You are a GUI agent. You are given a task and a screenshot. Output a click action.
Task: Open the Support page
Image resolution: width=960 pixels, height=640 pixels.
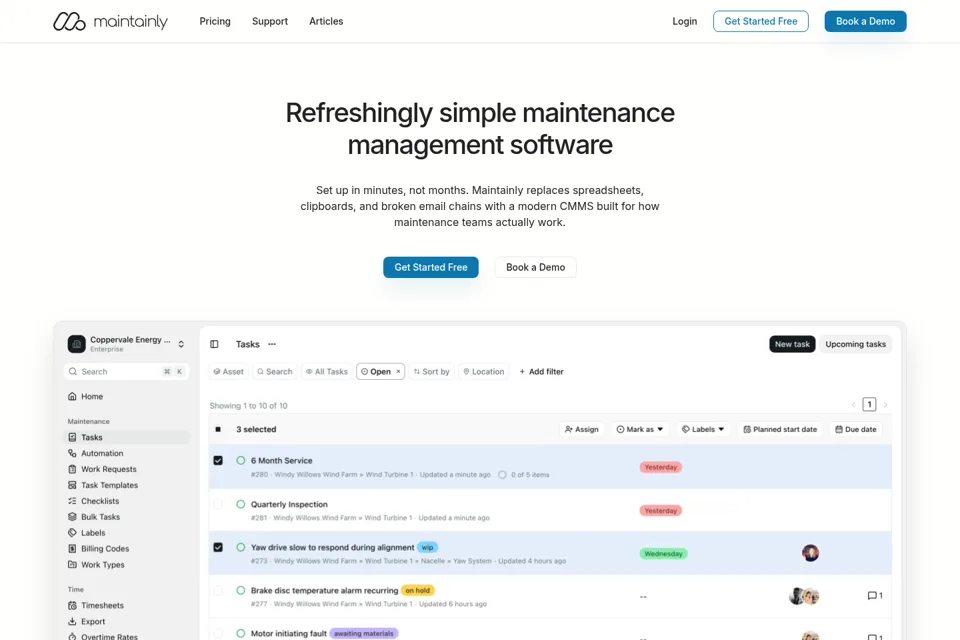point(269,21)
